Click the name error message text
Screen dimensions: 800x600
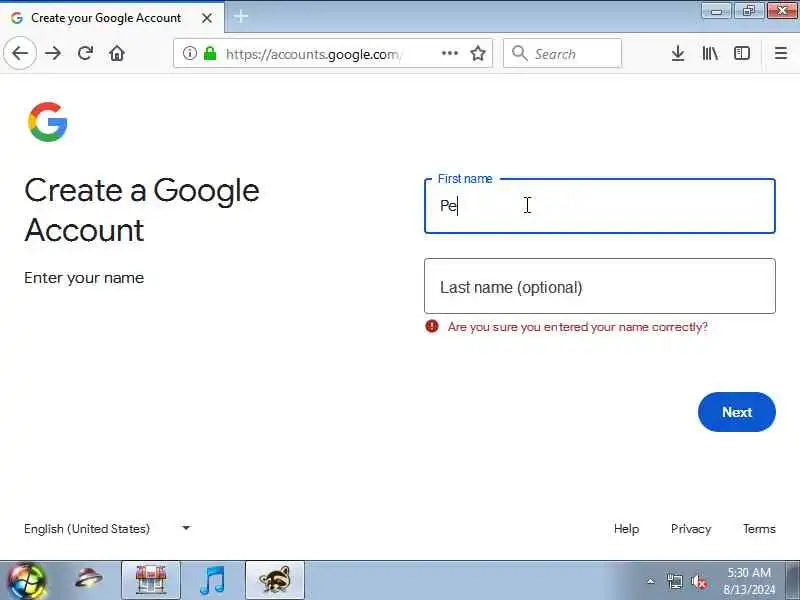tap(578, 327)
